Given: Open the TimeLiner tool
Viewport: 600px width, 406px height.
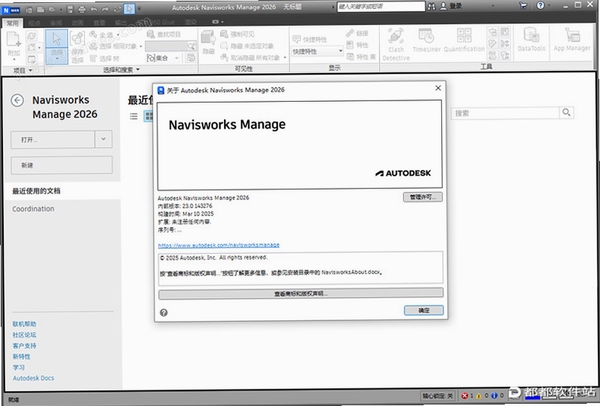Looking at the screenshot, I should [426, 40].
